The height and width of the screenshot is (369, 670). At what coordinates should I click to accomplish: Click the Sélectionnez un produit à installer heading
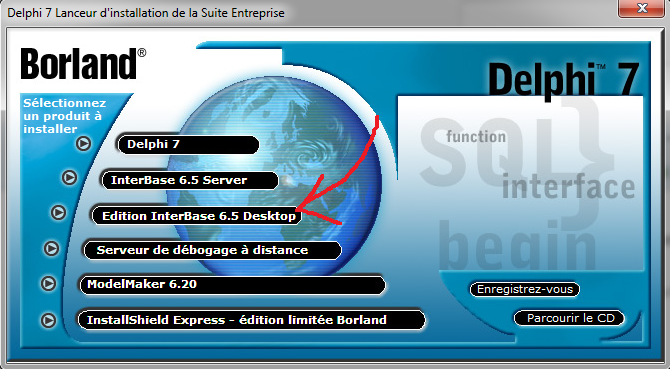coord(65,116)
